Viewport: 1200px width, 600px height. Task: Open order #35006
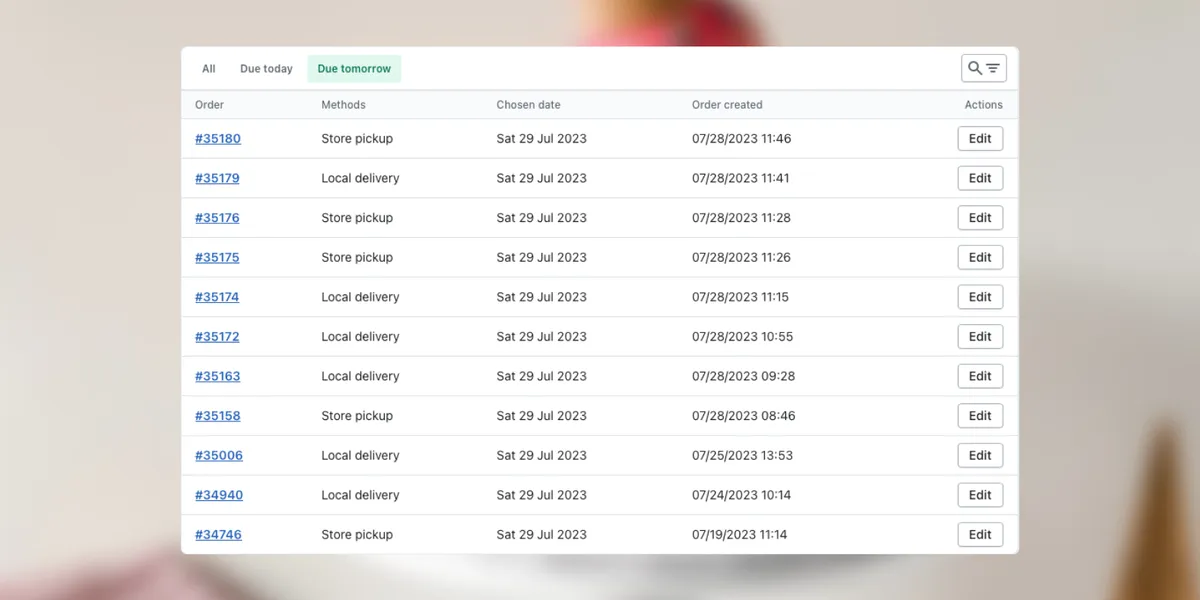click(219, 455)
